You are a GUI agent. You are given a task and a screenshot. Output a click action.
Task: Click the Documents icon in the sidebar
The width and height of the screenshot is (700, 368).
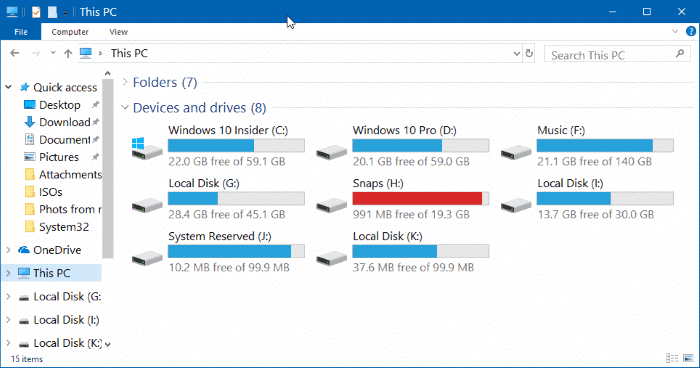29,139
